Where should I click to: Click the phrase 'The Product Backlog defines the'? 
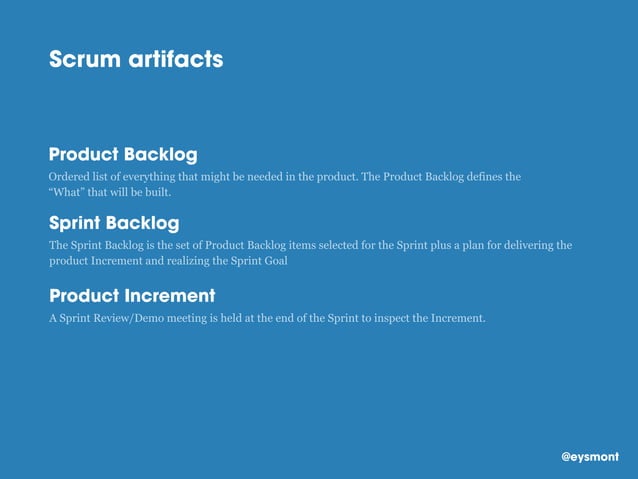[441, 177]
